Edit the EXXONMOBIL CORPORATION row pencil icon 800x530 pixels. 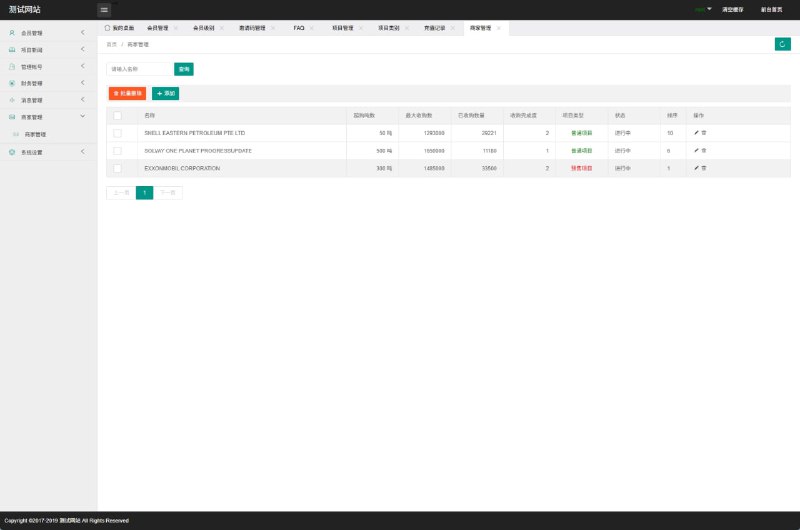pyautogui.click(x=696, y=168)
